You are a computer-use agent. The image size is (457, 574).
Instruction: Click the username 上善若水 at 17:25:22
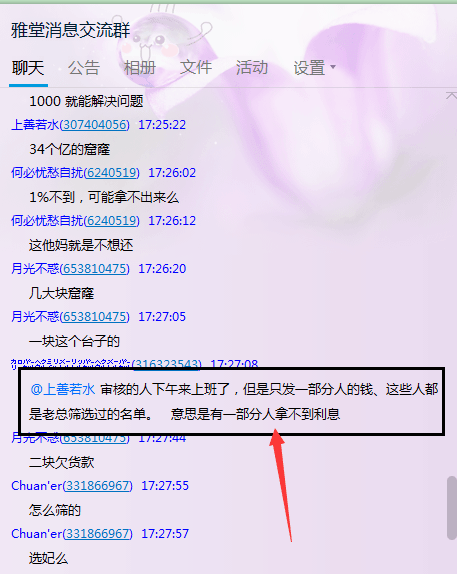click(x=35, y=125)
